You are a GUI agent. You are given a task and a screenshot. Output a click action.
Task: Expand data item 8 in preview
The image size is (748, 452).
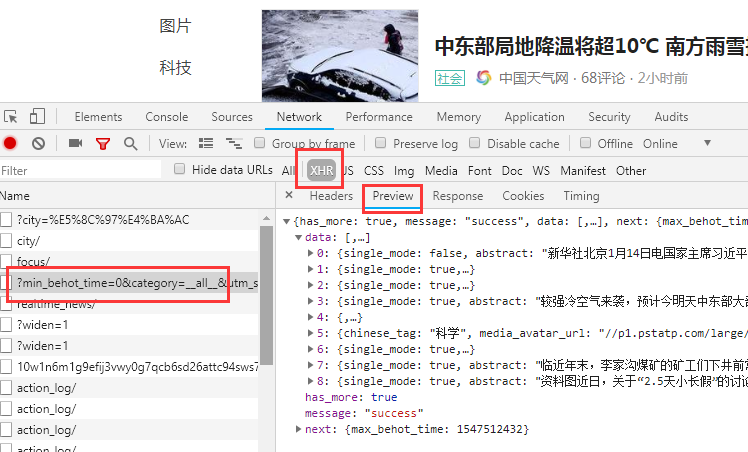pos(310,381)
